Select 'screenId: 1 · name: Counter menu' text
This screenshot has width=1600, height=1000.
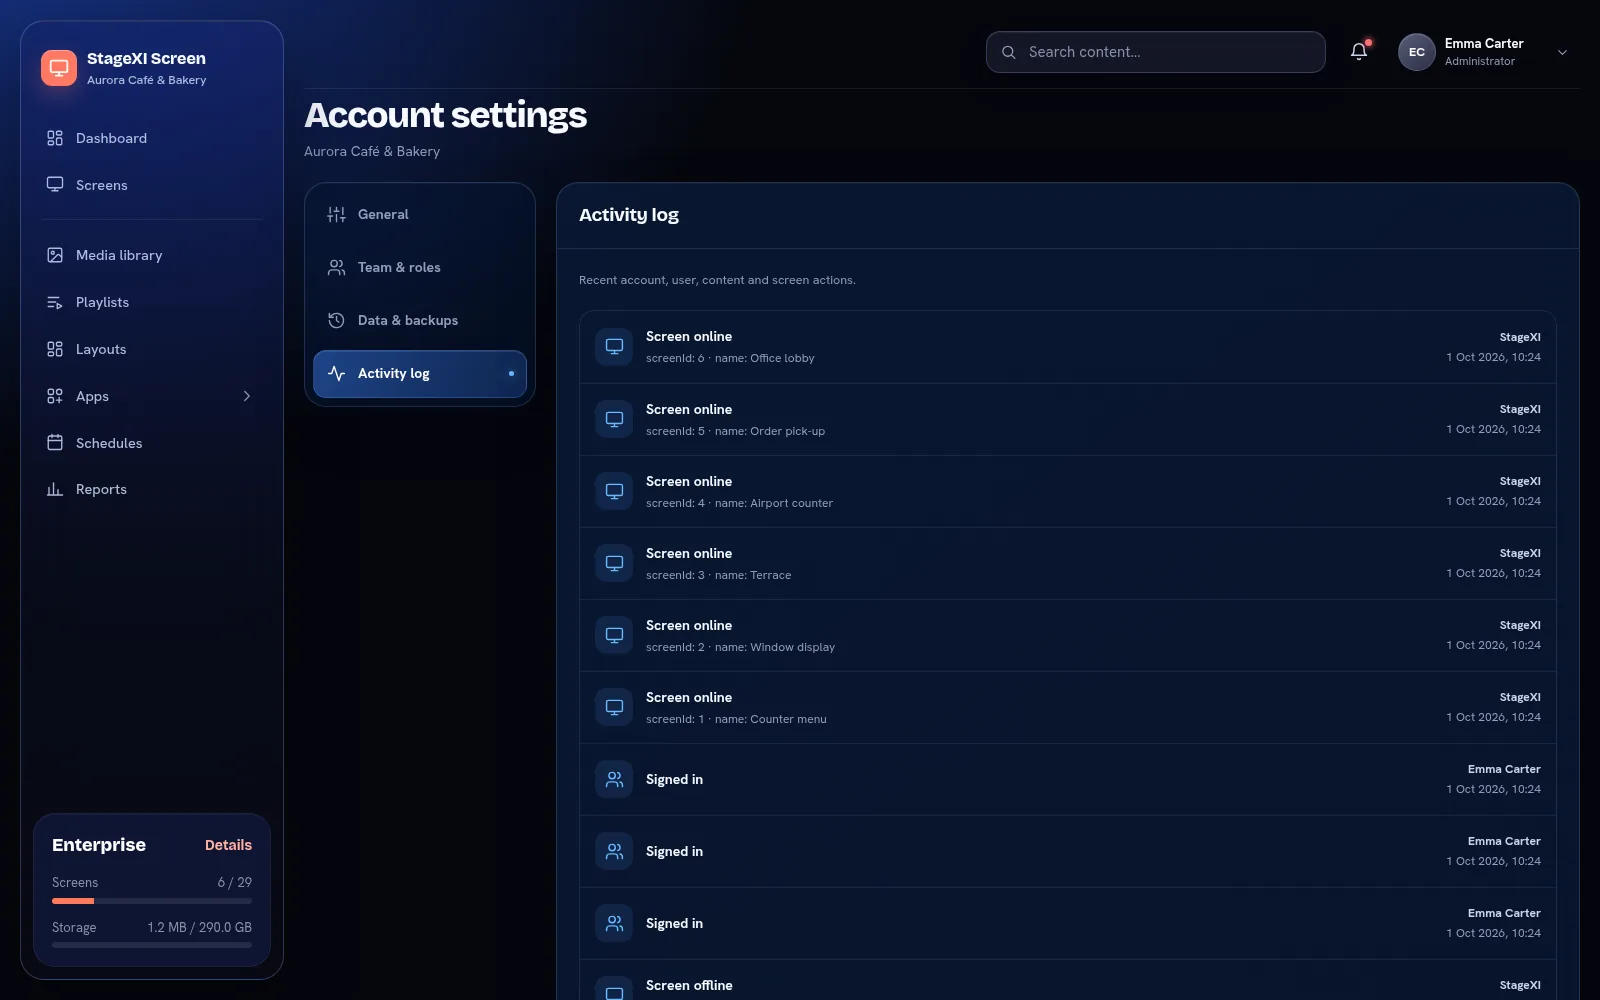coord(736,719)
